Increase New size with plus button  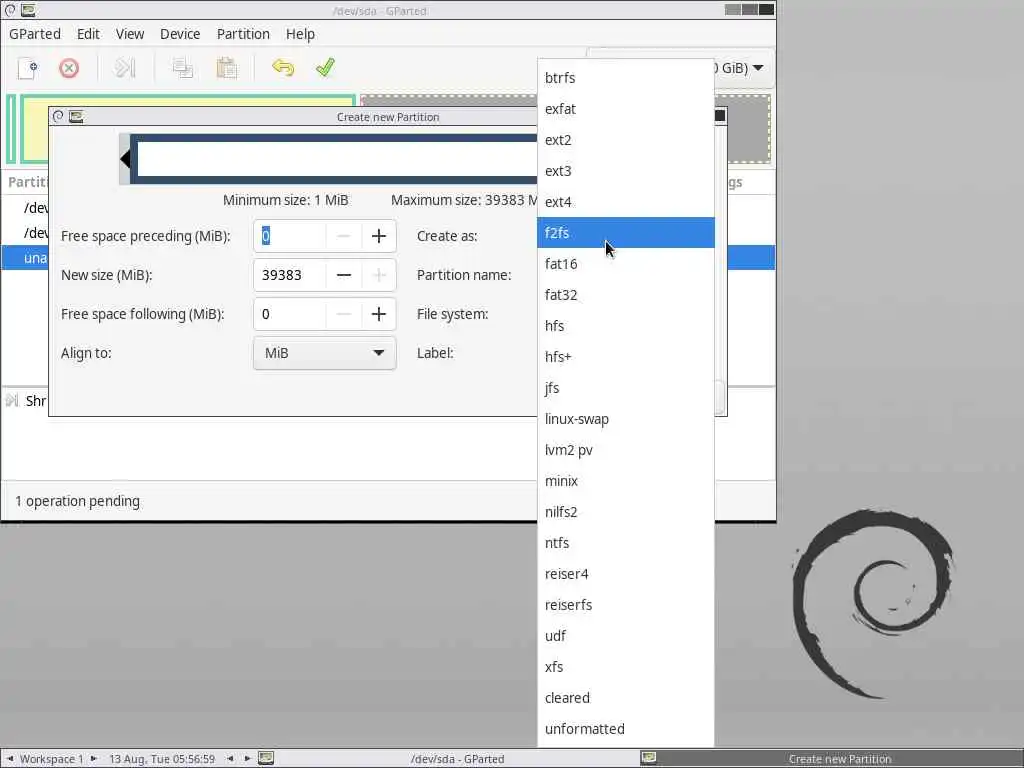(x=379, y=275)
